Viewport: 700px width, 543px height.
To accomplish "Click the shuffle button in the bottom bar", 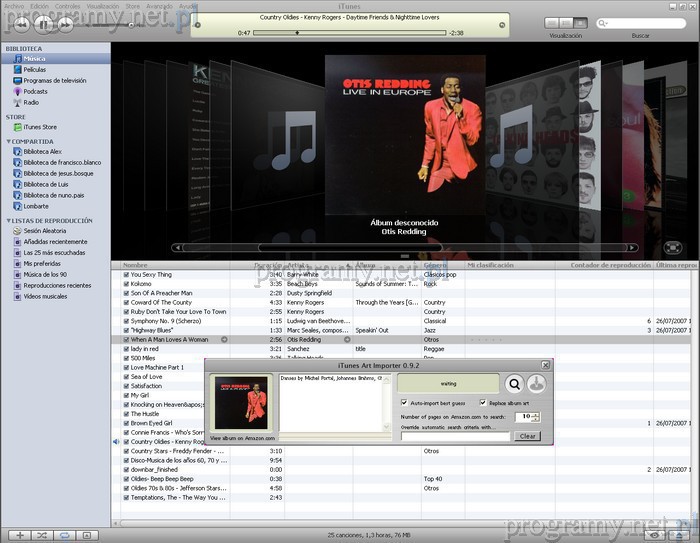I will (42, 535).
